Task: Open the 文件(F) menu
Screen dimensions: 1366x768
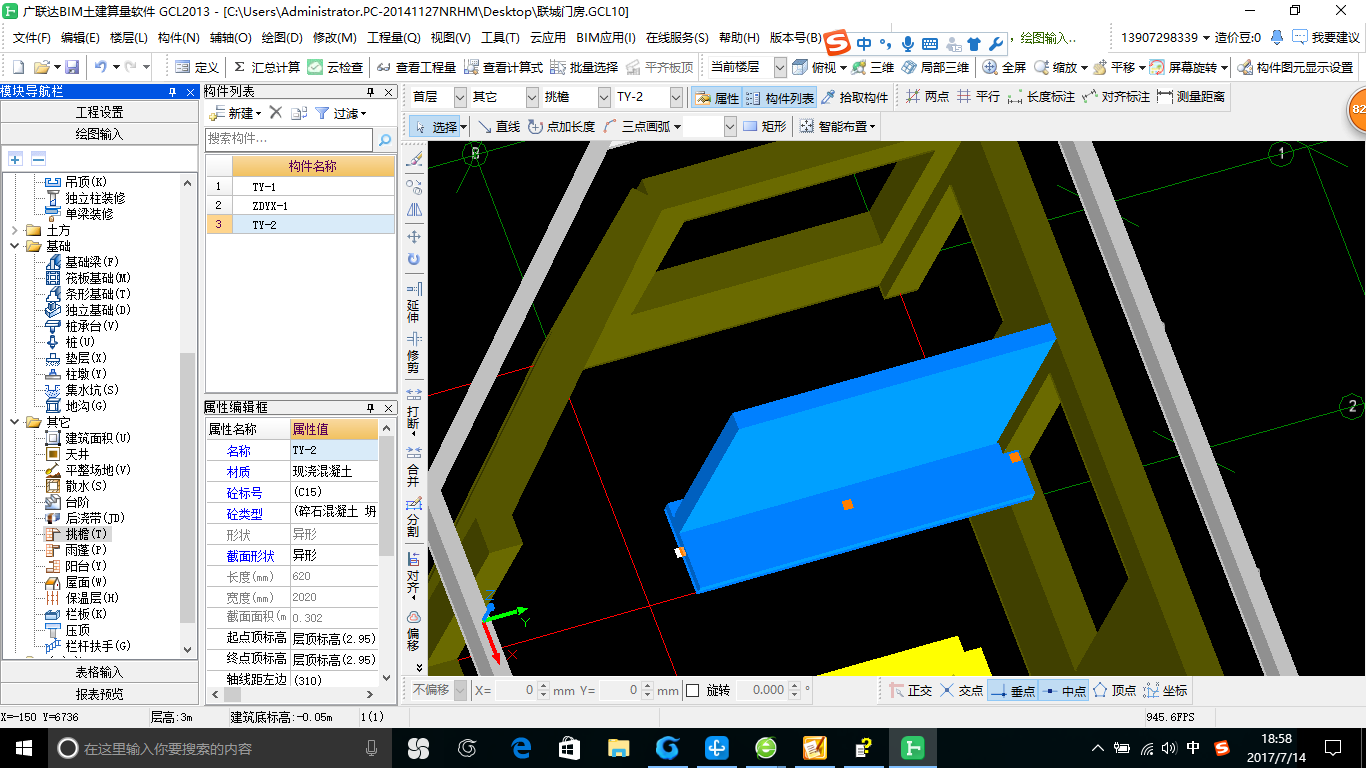Action: (32, 38)
